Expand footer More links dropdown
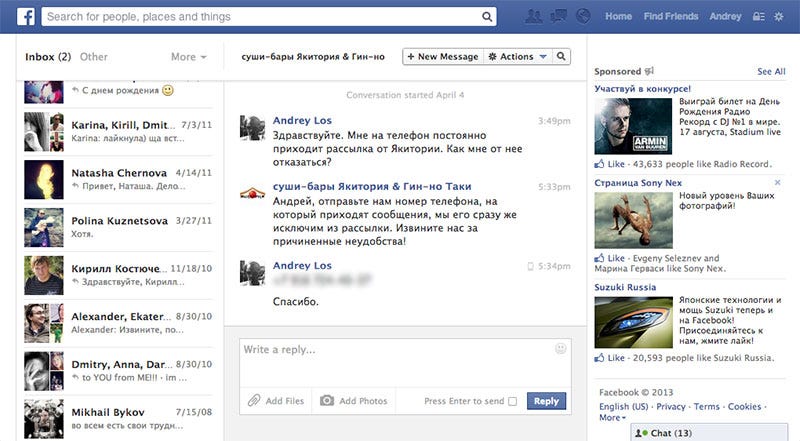Viewport: 800px width, 441px height. click(x=612, y=418)
